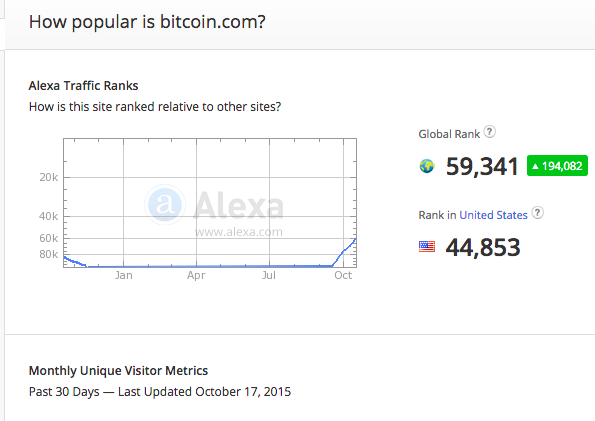The width and height of the screenshot is (595, 421).
Task: Click the green up-arrow in rank change badge
Action: tap(535, 166)
